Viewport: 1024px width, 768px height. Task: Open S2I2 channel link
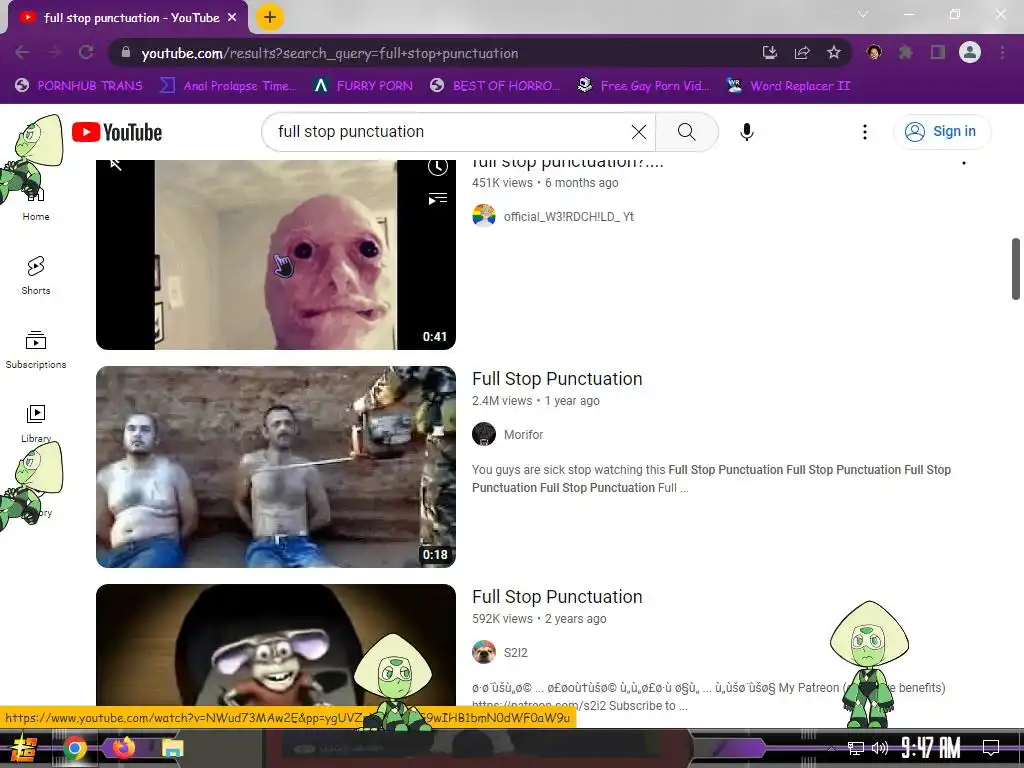click(x=515, y=652)
